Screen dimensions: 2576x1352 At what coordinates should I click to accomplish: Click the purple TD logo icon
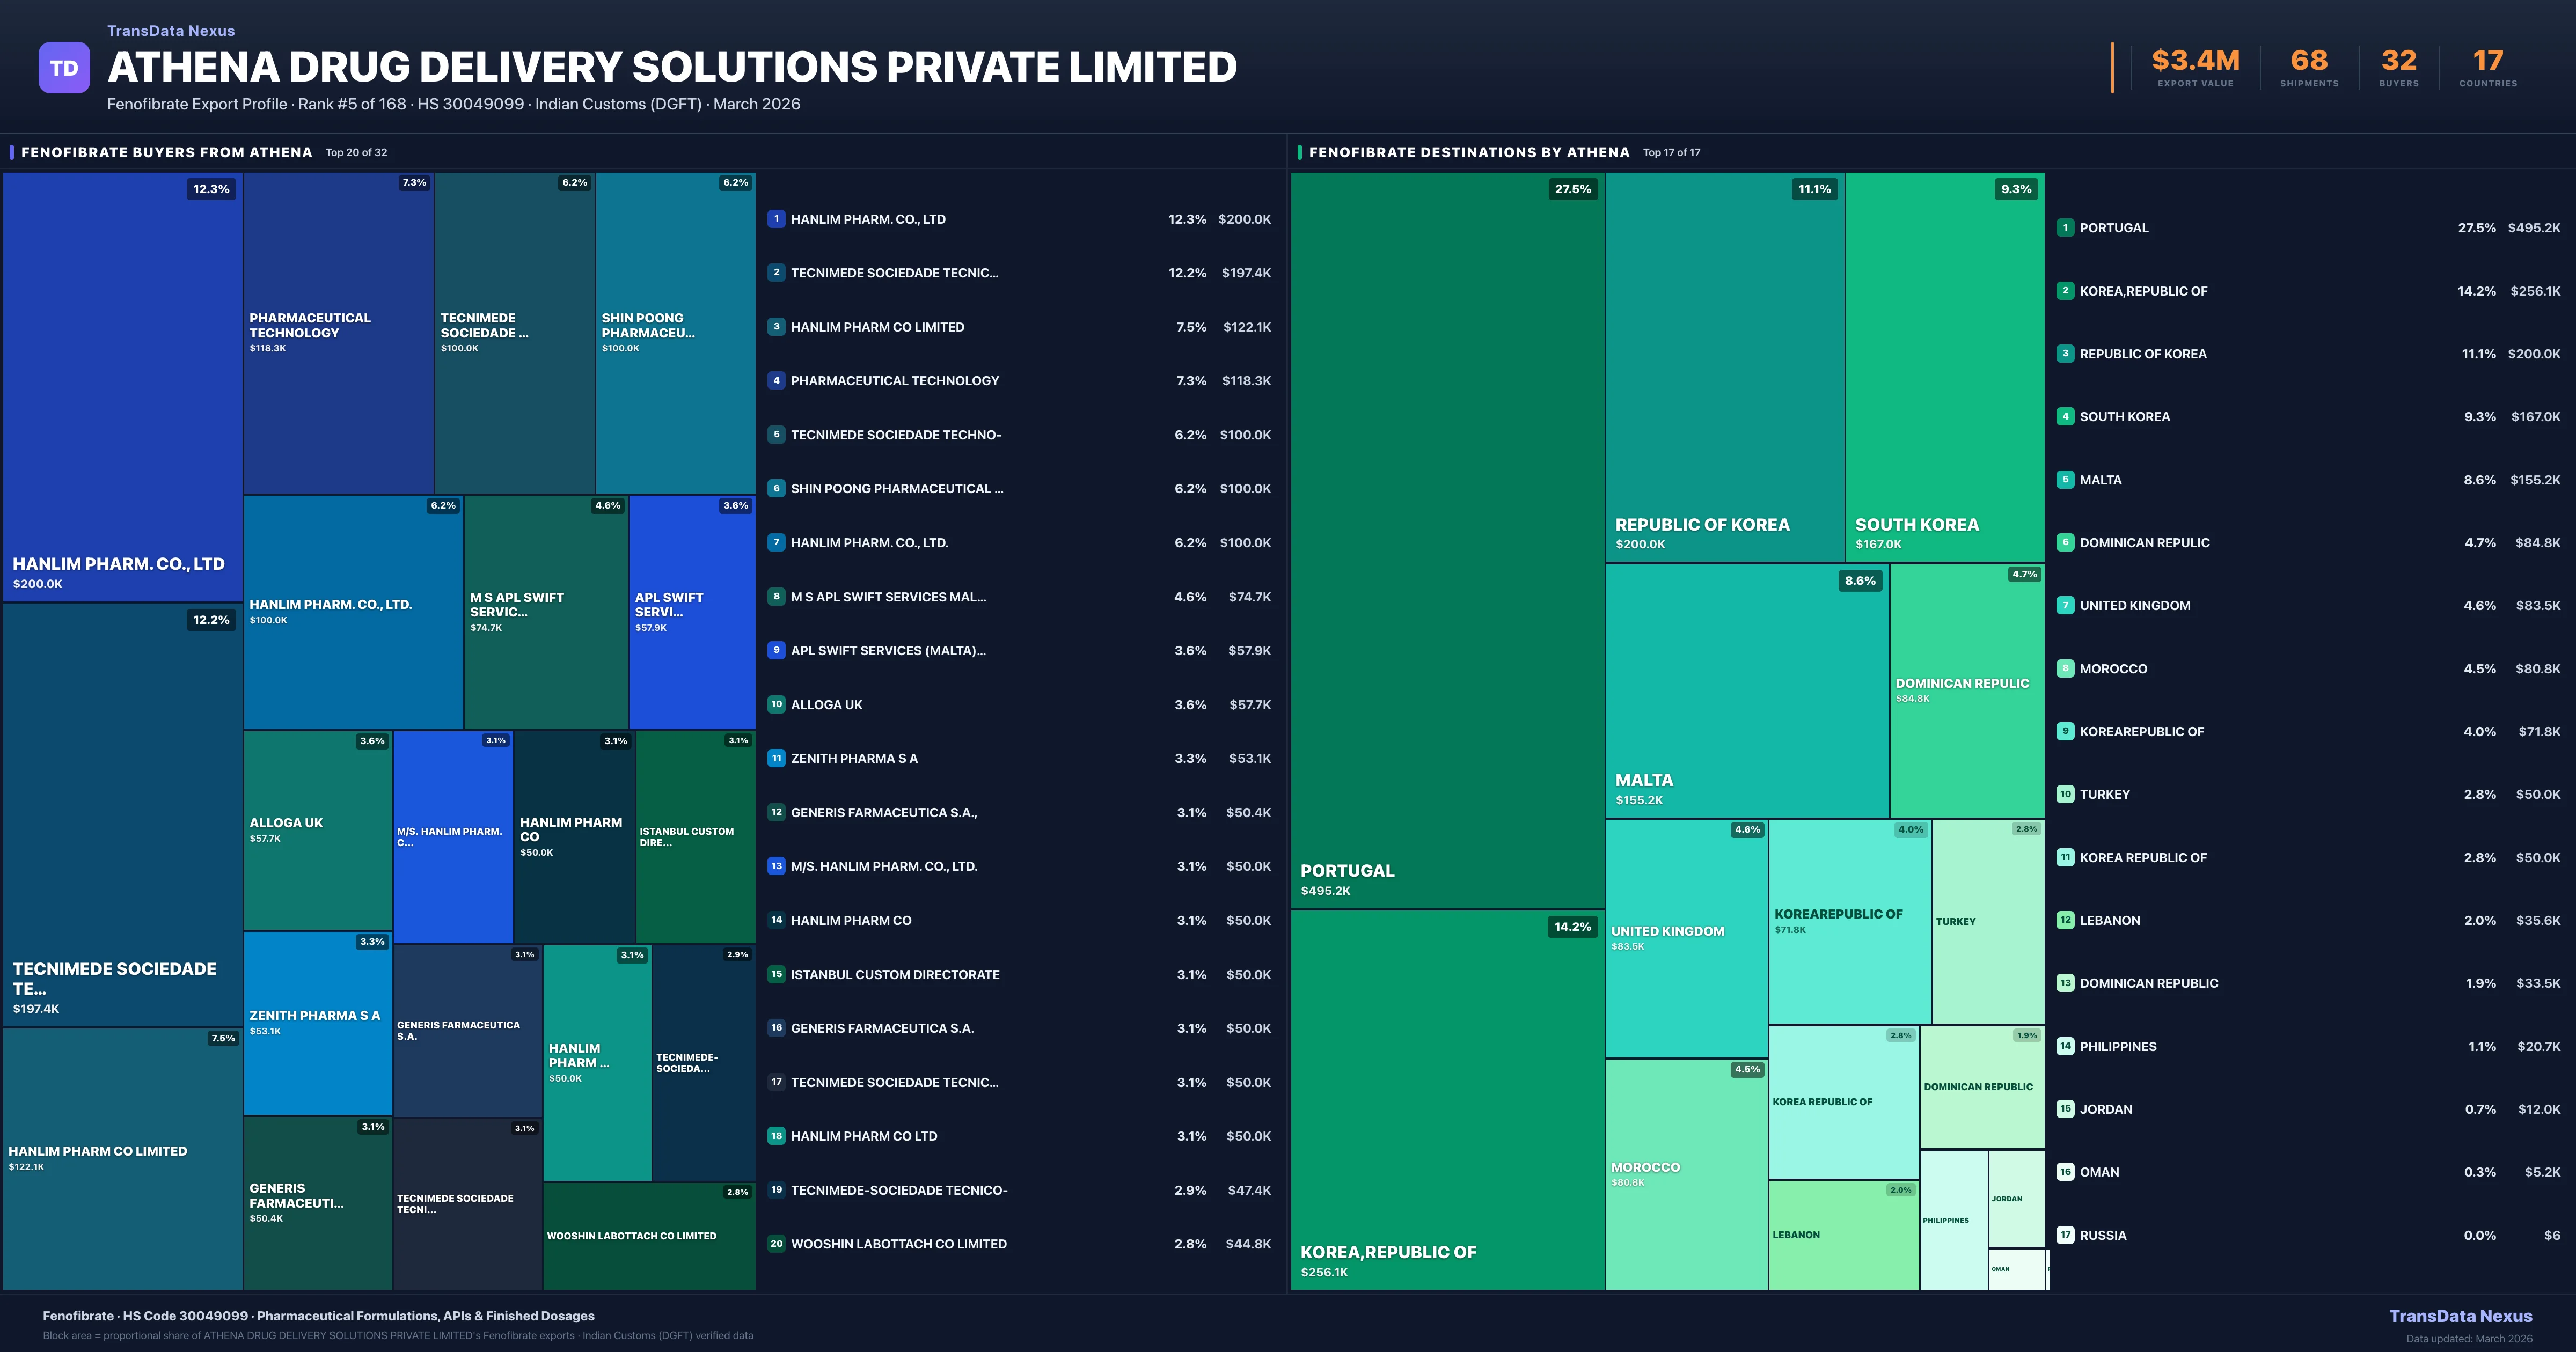[64, 68]
